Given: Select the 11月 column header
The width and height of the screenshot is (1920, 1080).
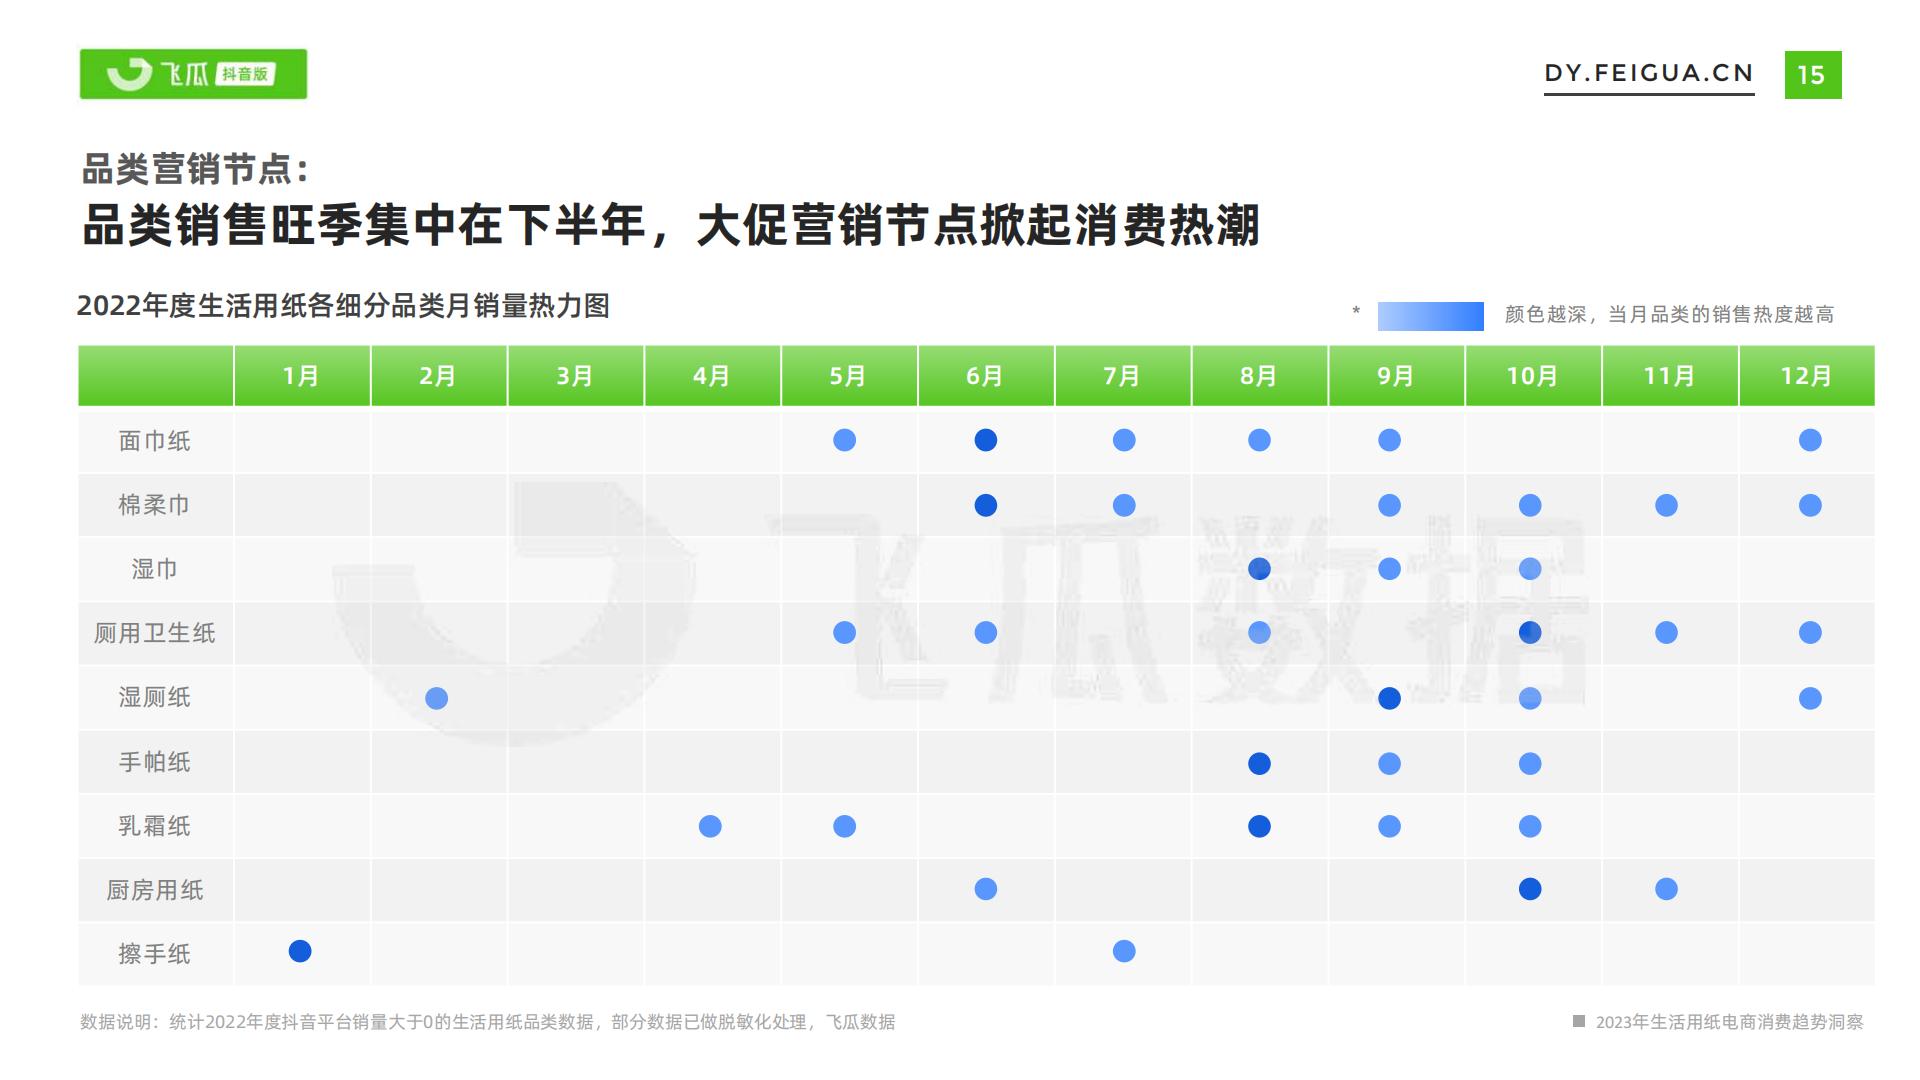Looking at the screenshot, I should click(x=1671, y=376).
